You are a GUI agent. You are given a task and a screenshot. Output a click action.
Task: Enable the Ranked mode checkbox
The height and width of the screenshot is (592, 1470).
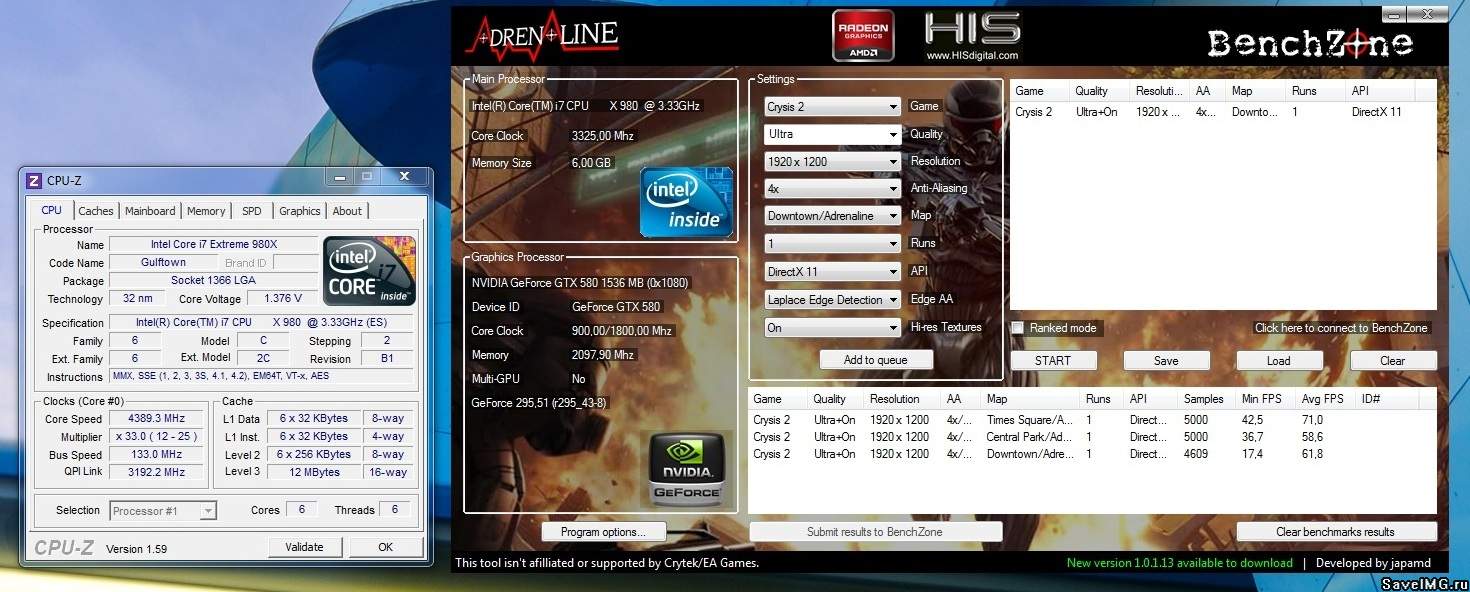coord(1017,328)
